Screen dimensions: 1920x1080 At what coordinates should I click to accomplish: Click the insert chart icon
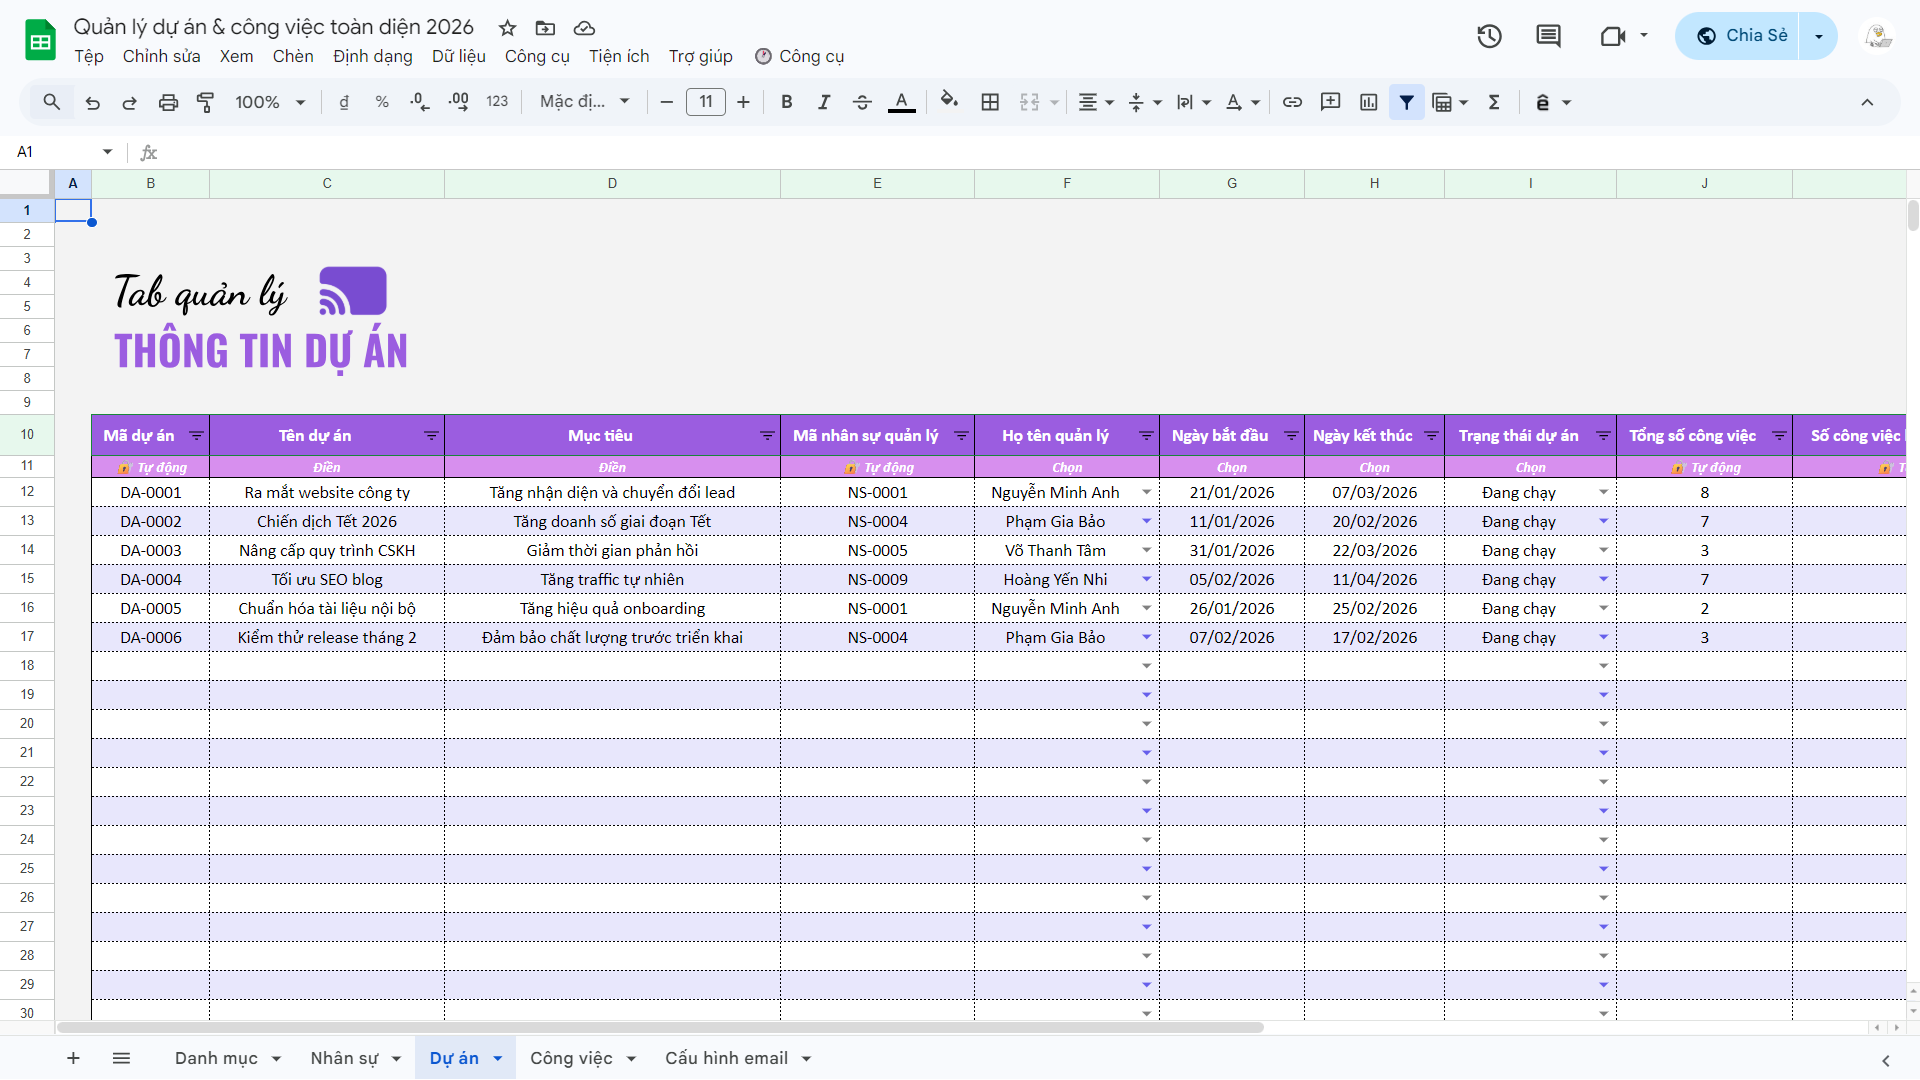point(1368,102)
